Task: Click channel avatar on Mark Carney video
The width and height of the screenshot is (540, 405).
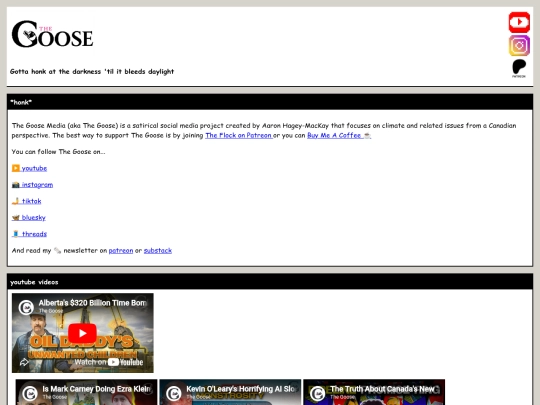Action: pyautogui.click(x=30, y=393)
